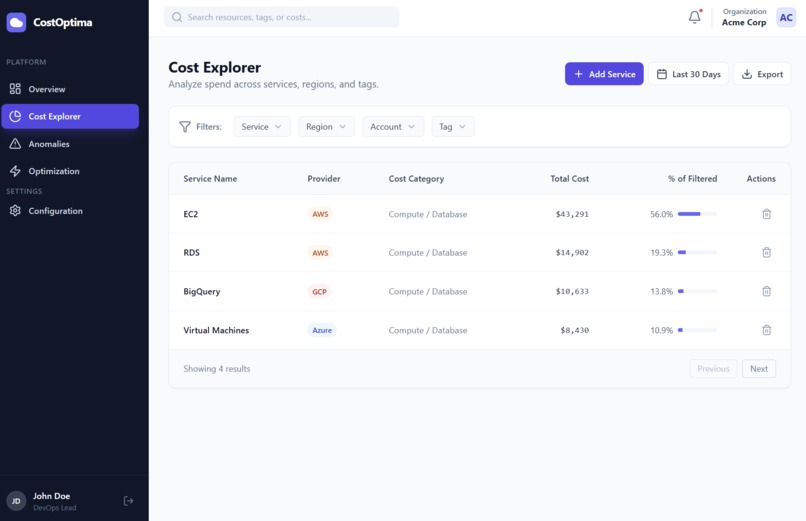Open Configuration settings from sidebar
Viewport: 806px width, 521px height.
tap(70, 211)
